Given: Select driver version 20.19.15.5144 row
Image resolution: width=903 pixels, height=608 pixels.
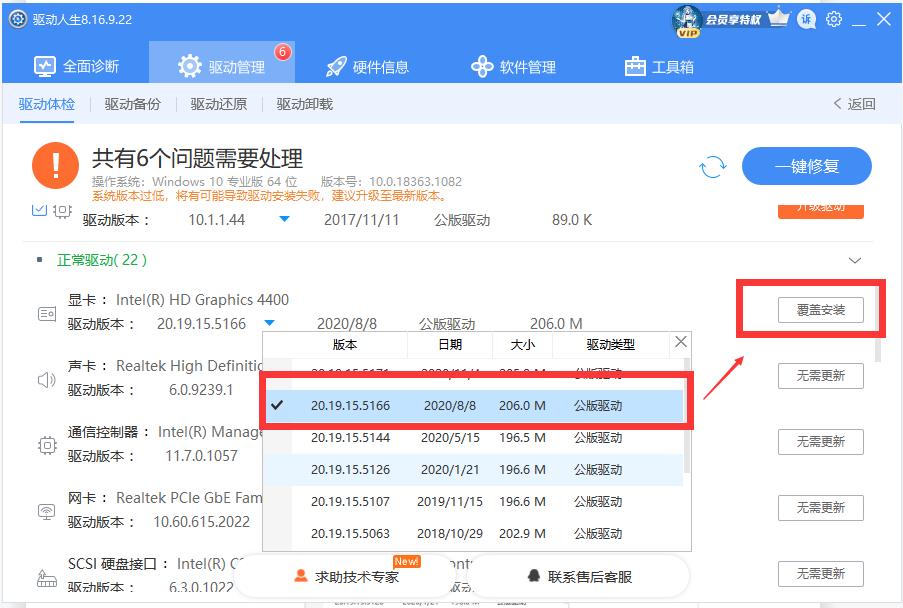Looking at the screenshot, I should [473, 438].
